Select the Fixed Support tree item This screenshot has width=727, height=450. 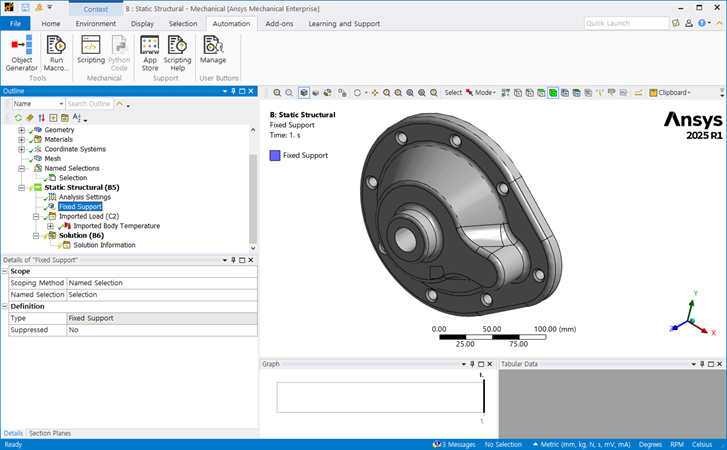click(x=80, y=207)
